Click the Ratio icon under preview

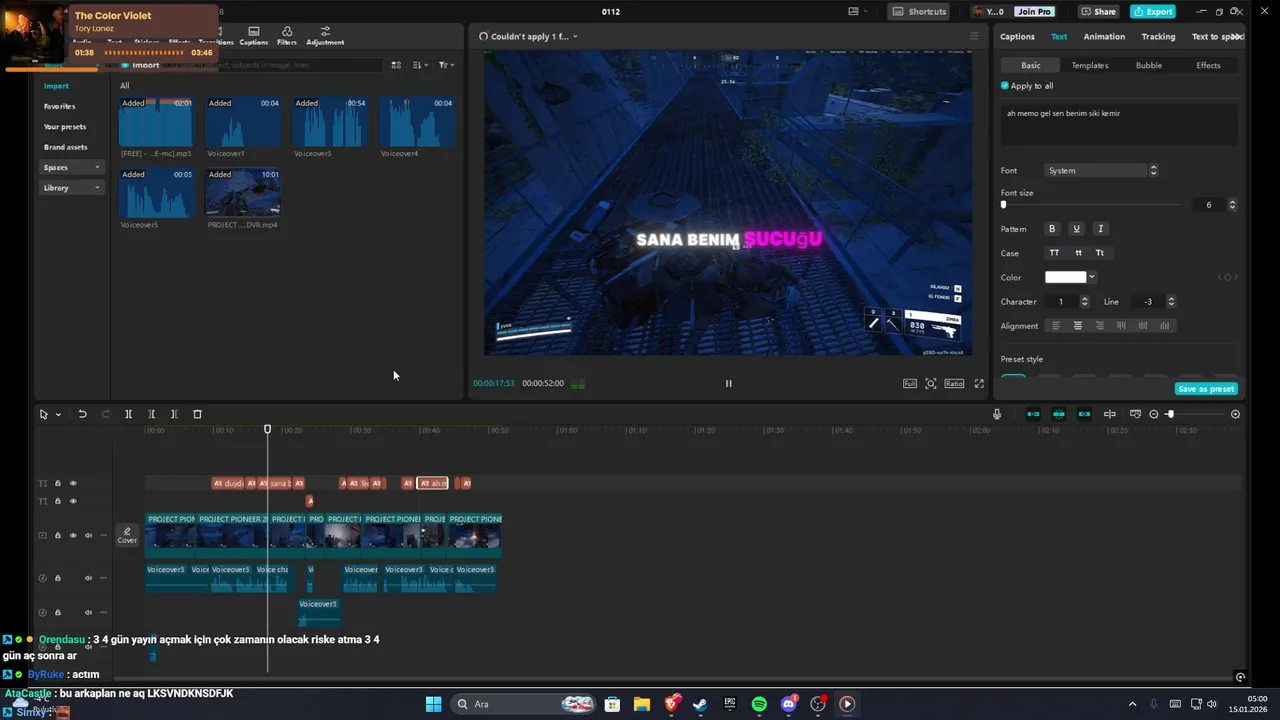tap(954, 383)
